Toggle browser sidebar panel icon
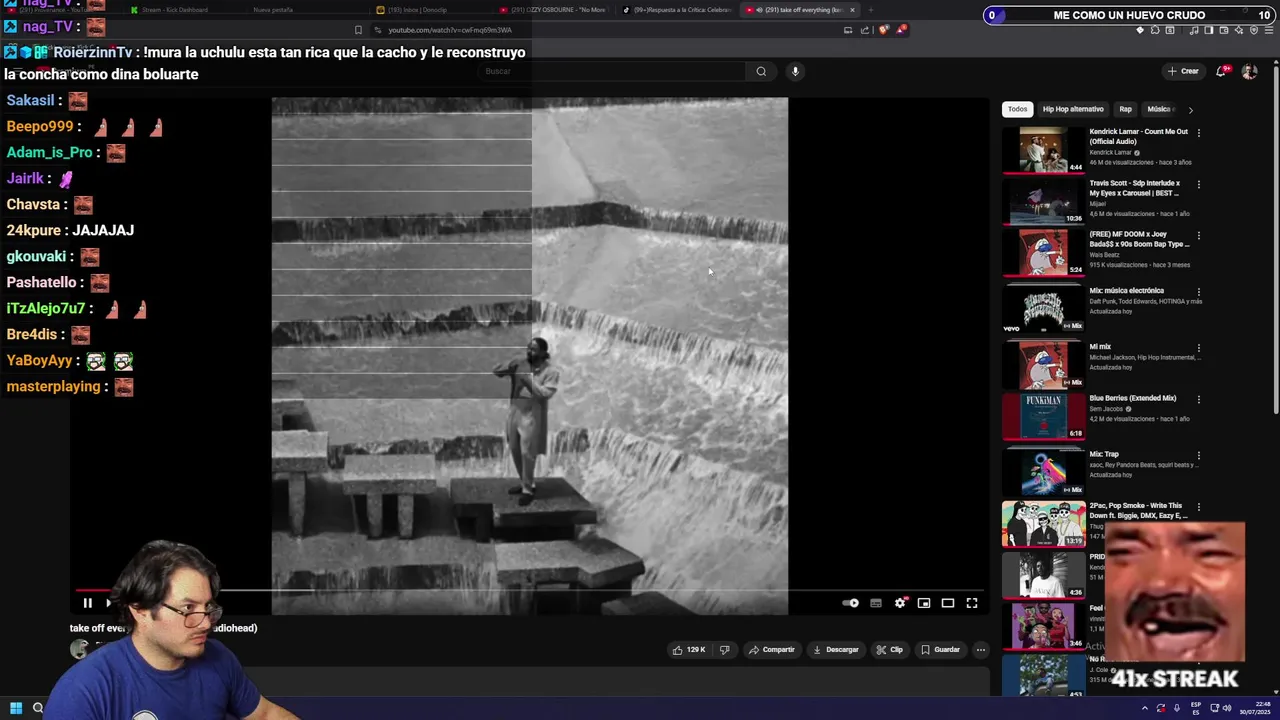Viewport: 1280px width, 720px height. [x=1209, y=30]
